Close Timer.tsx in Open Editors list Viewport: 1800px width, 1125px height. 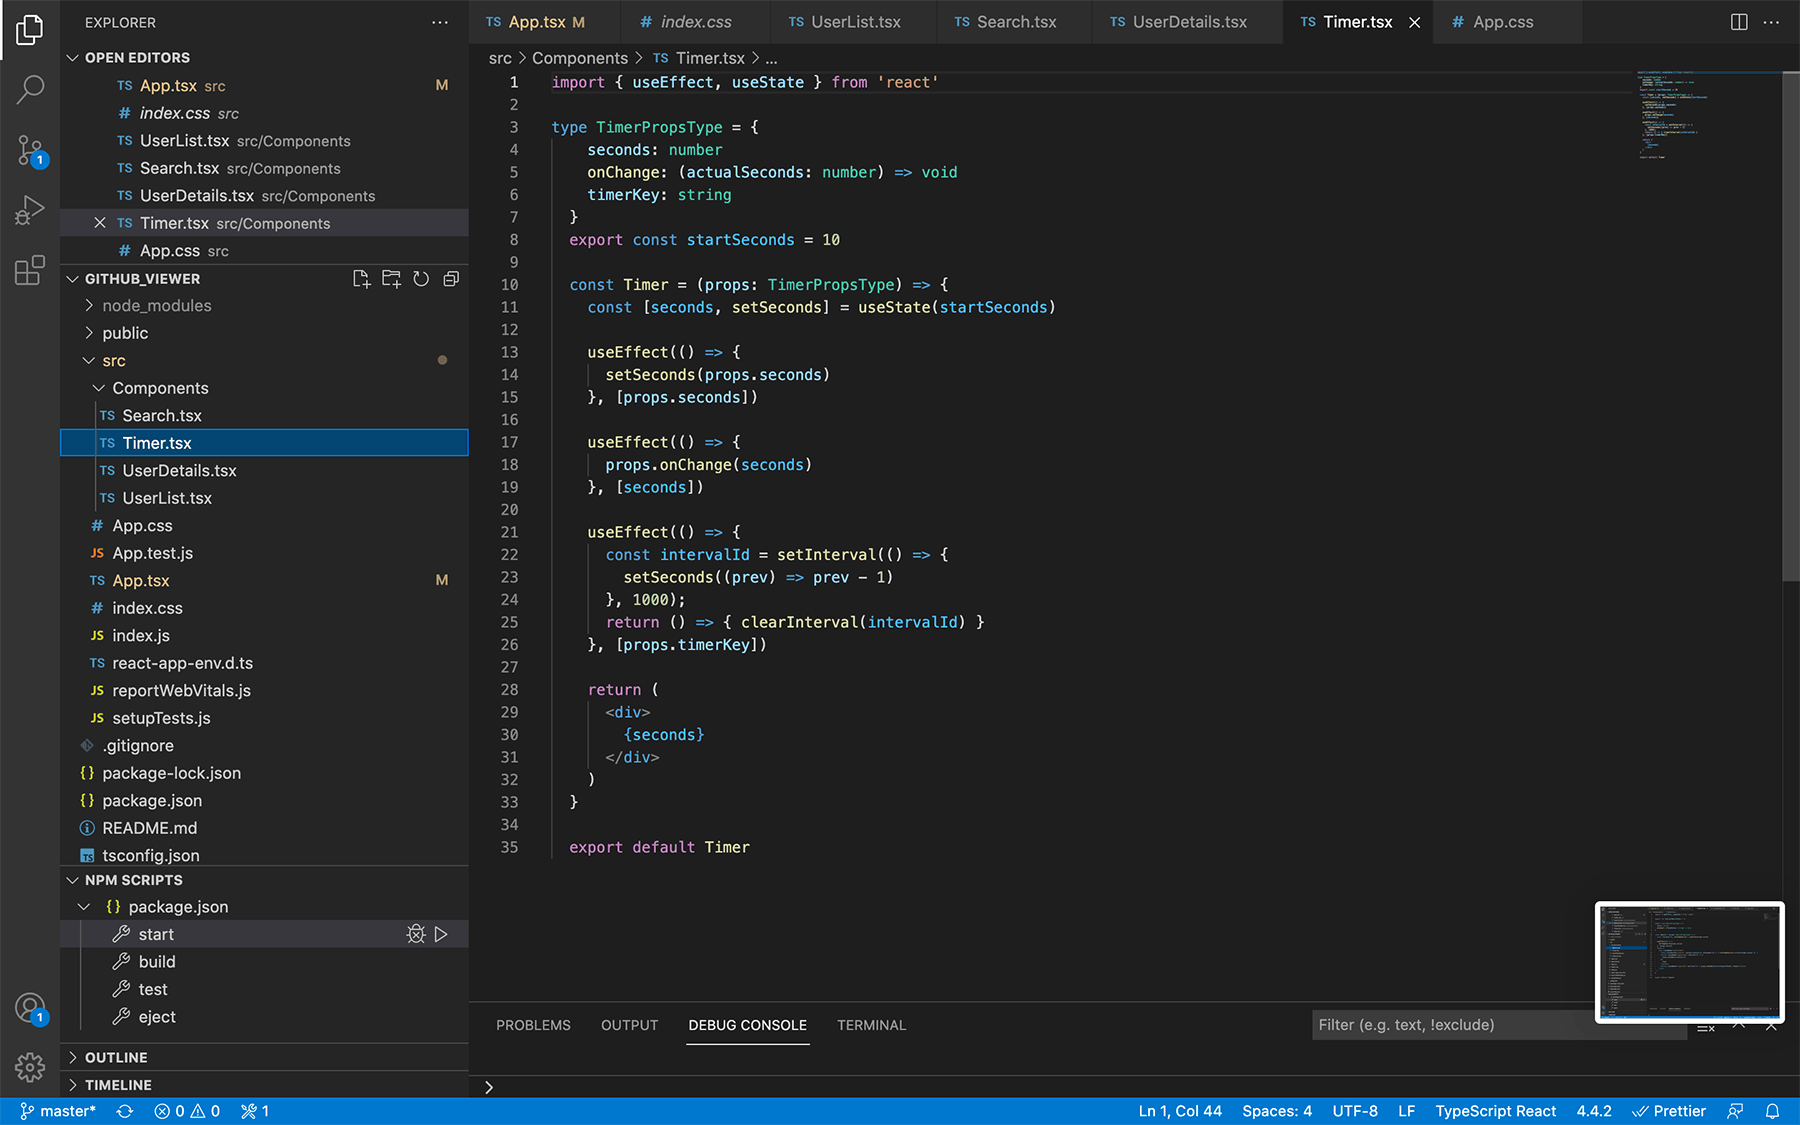point(100,223)
